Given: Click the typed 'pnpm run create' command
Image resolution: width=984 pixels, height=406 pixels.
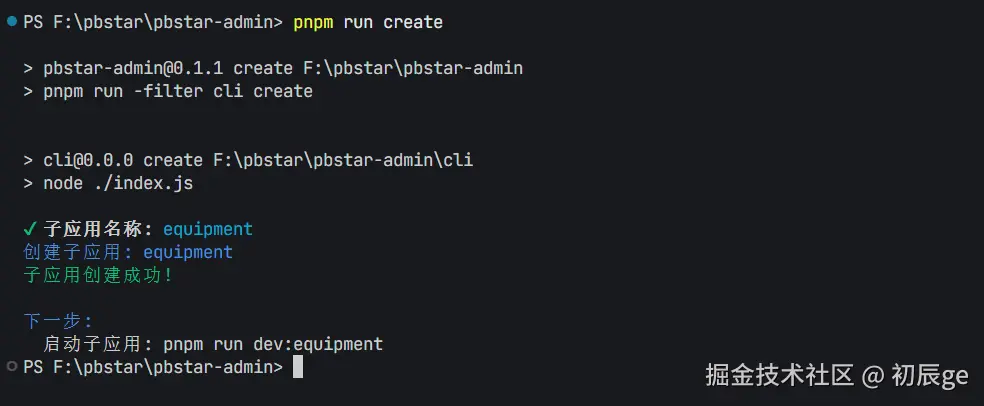Looking at the screenshot, I should [368, 21].
